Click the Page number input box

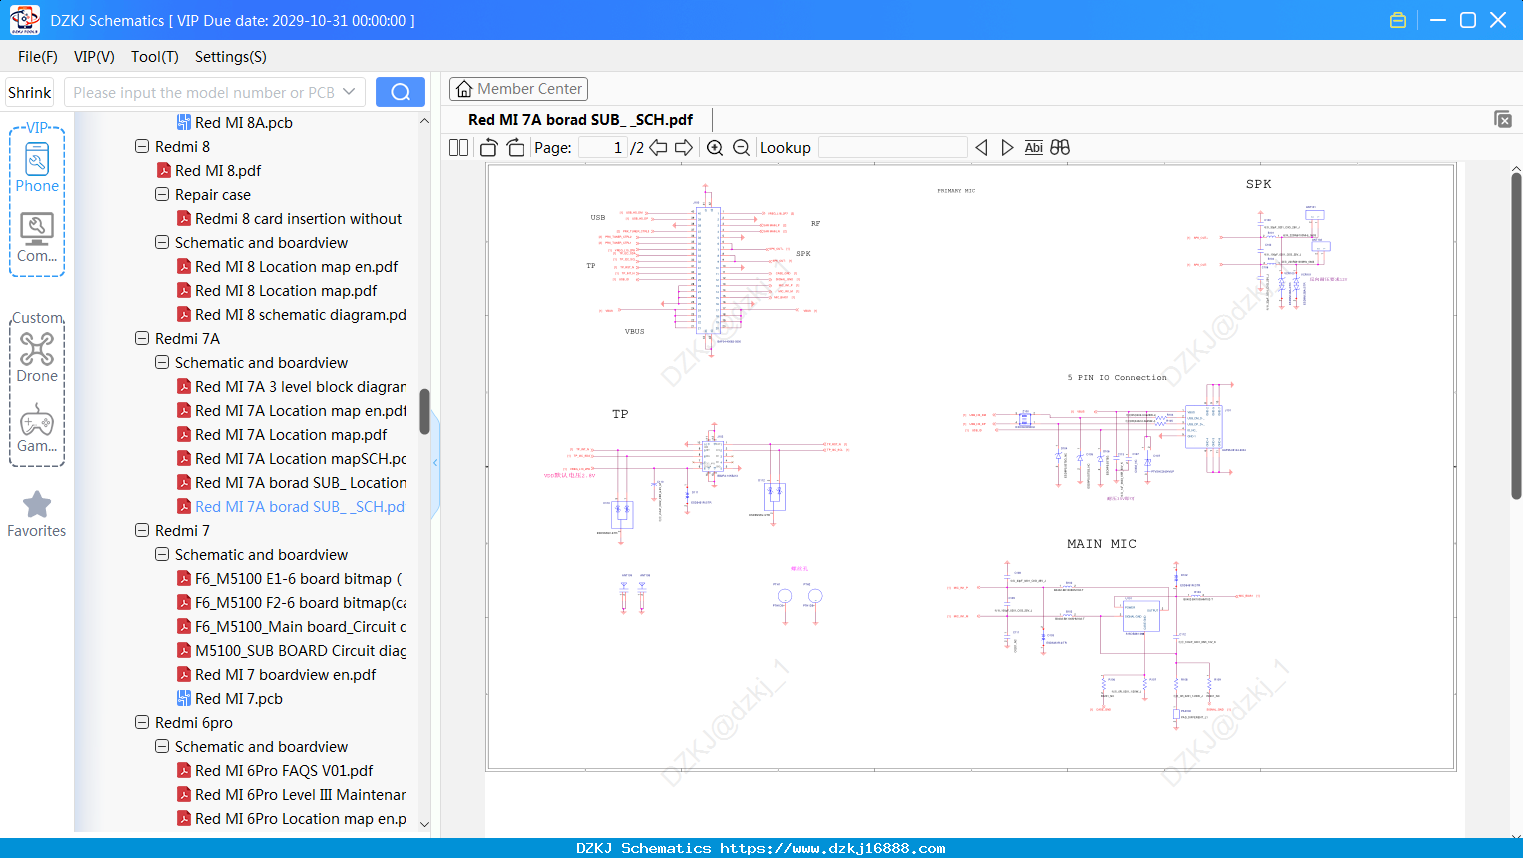pos(603,147)
